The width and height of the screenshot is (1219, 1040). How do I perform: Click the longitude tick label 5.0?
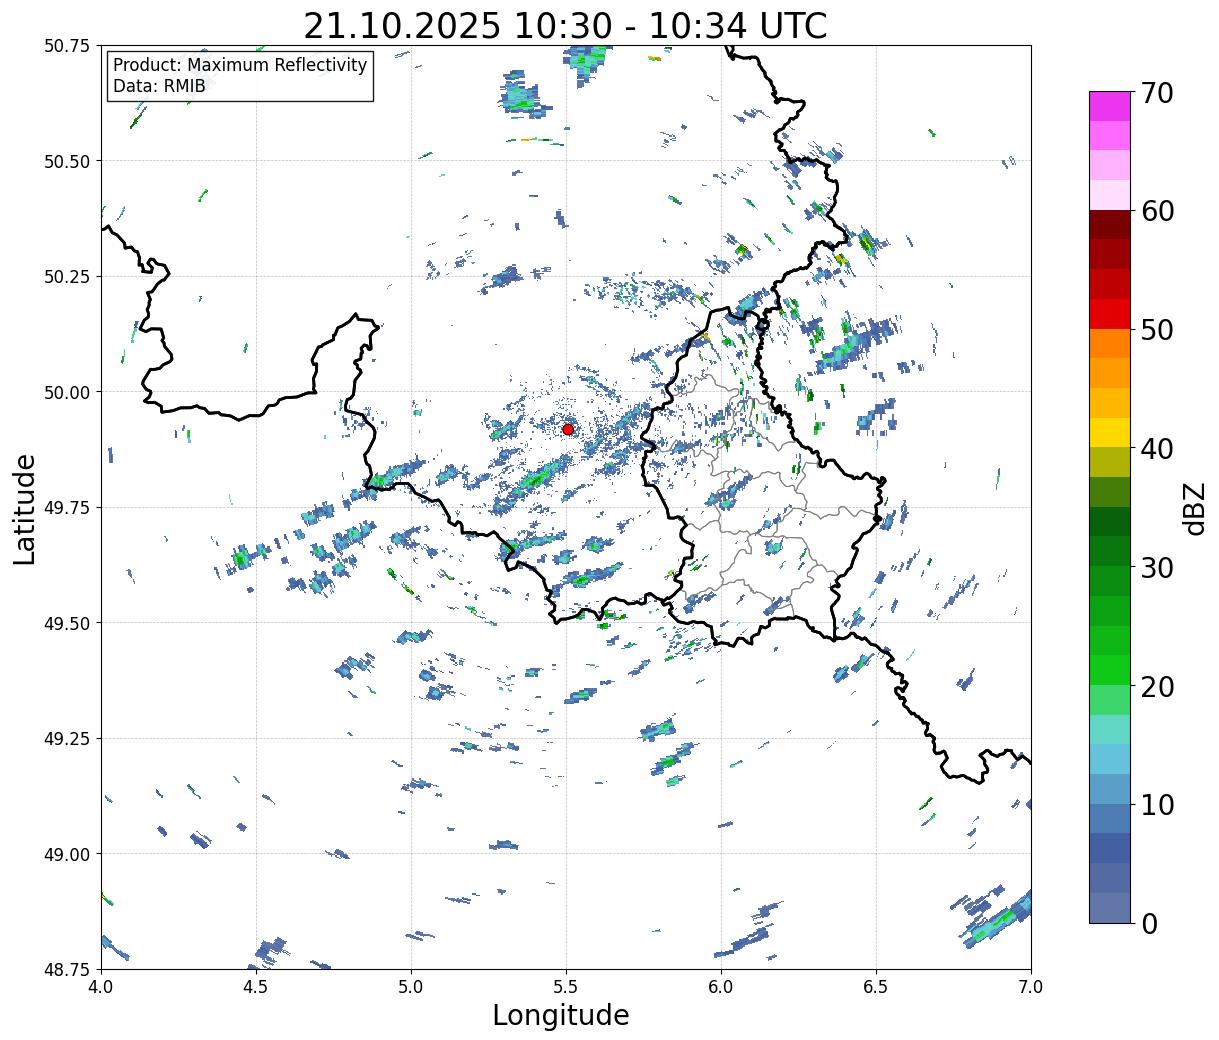pyautogui.click(x=411, y=987)
